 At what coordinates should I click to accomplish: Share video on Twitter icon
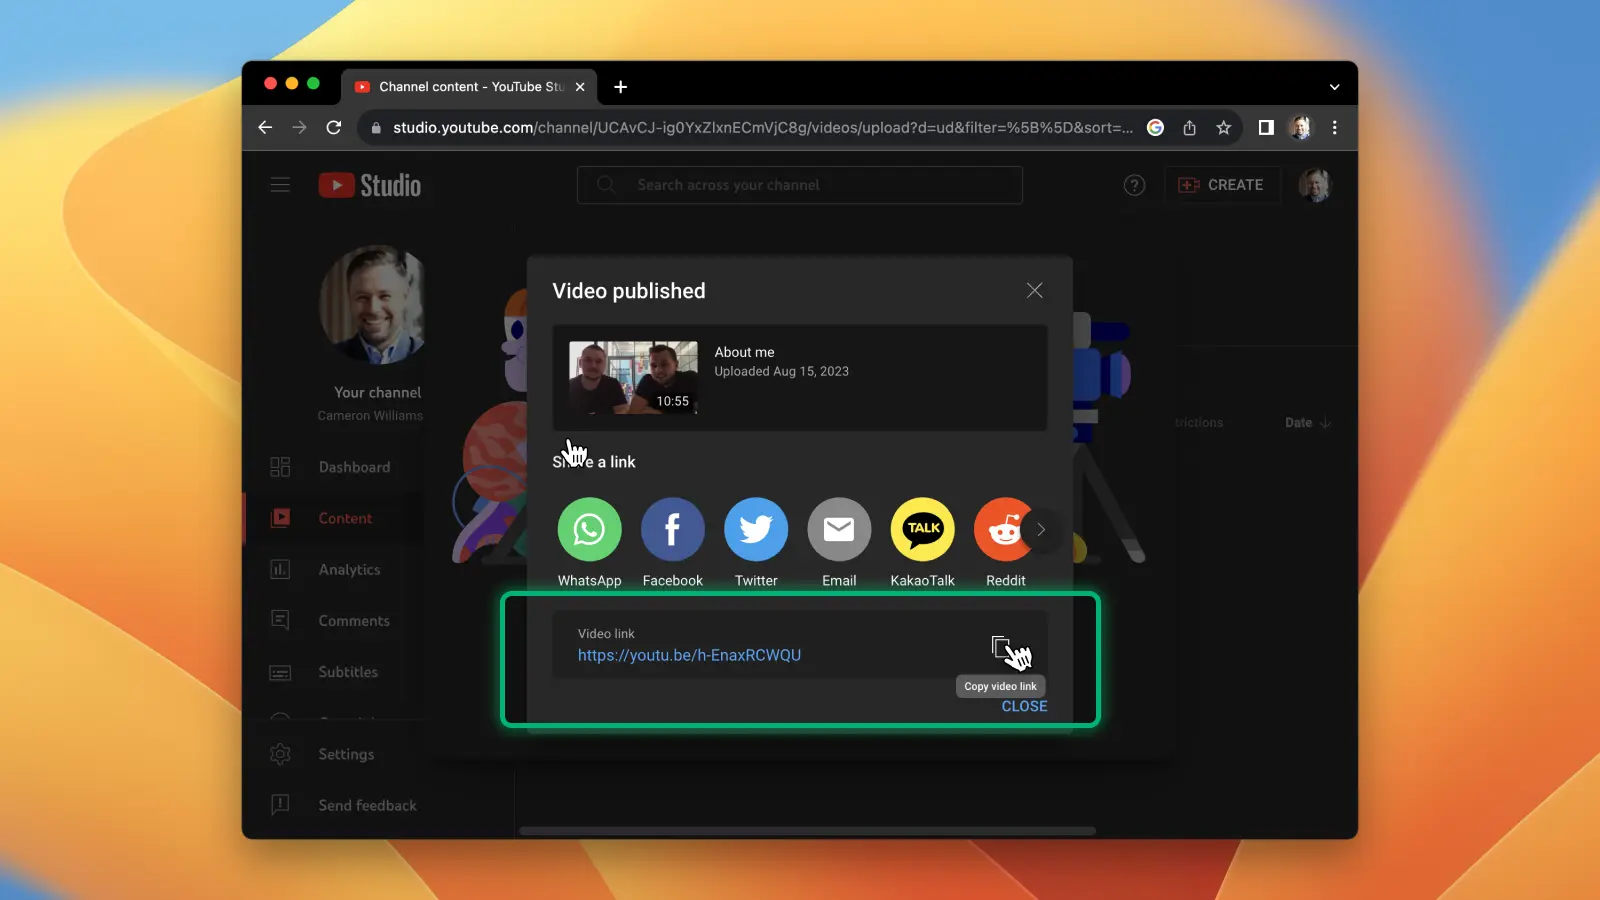tap(756, 529)
